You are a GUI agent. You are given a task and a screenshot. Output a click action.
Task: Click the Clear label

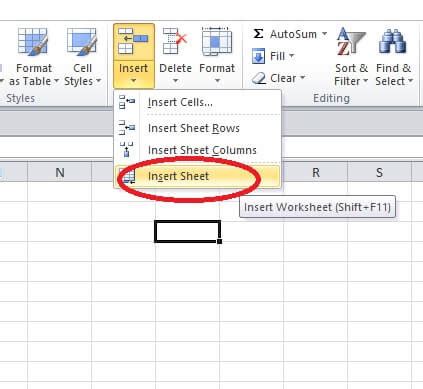[283, 78]
